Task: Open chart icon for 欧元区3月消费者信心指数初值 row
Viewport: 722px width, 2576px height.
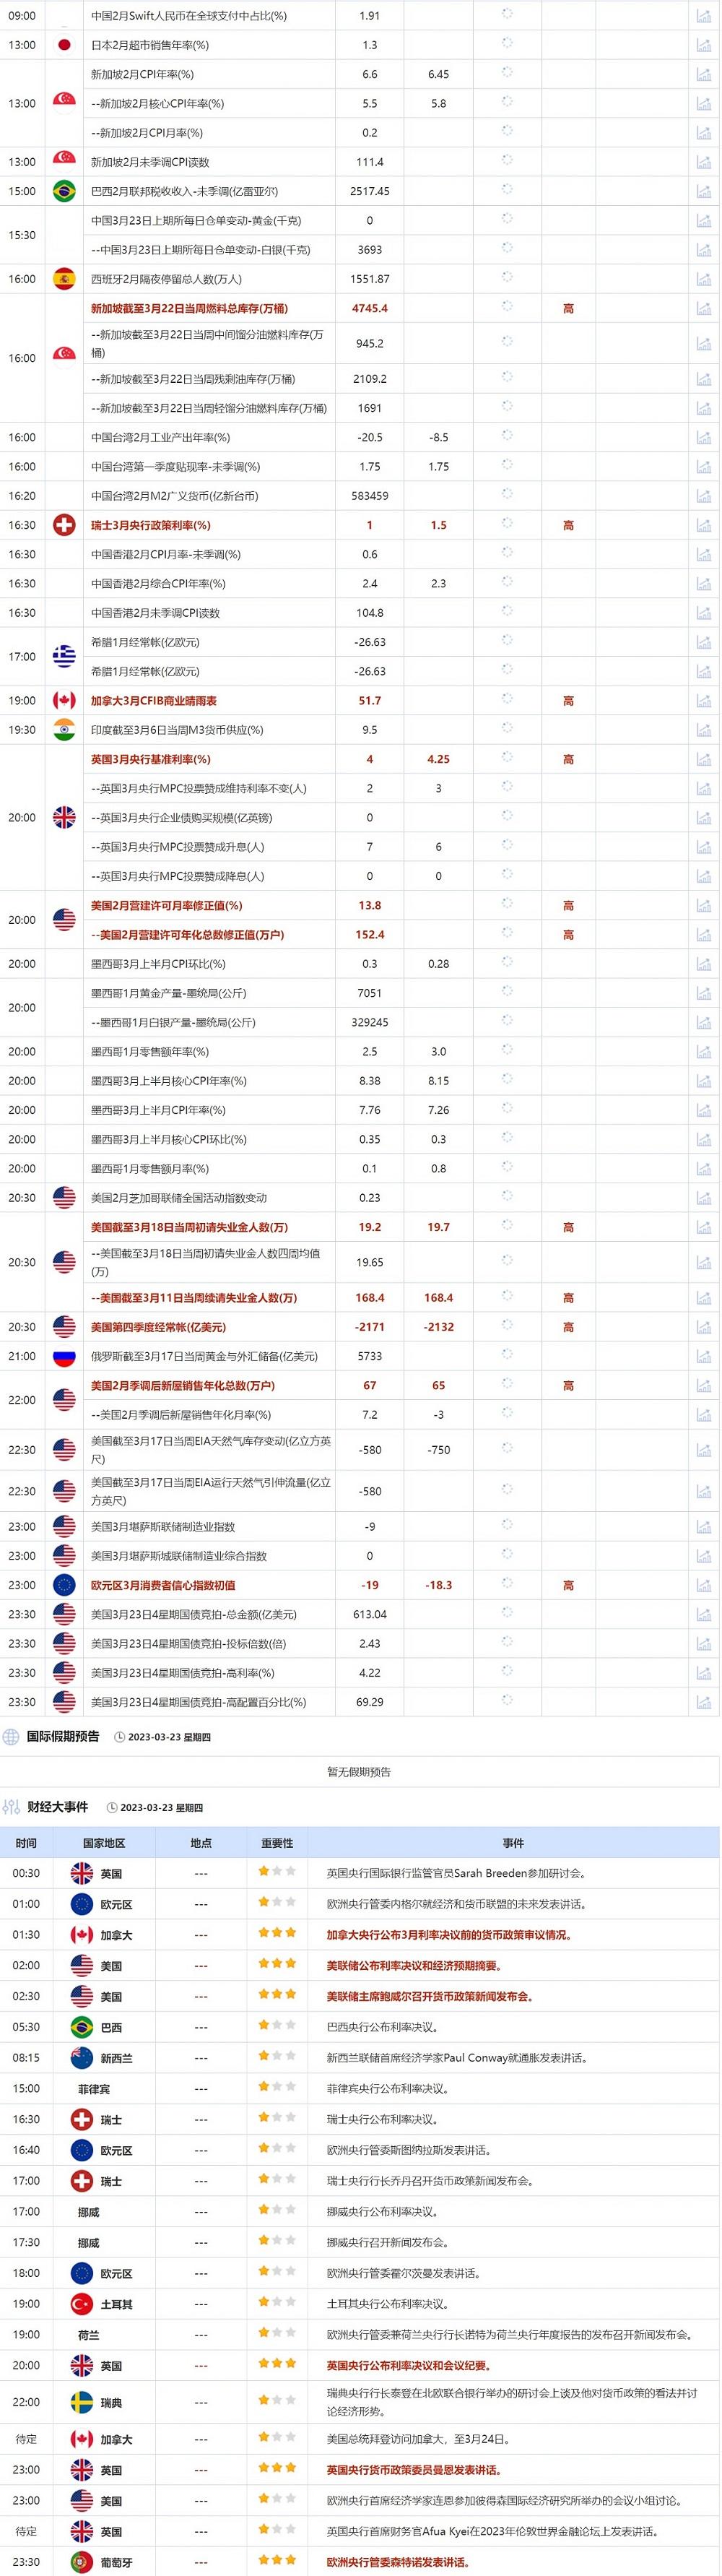Action: [x=704, y=1585]
